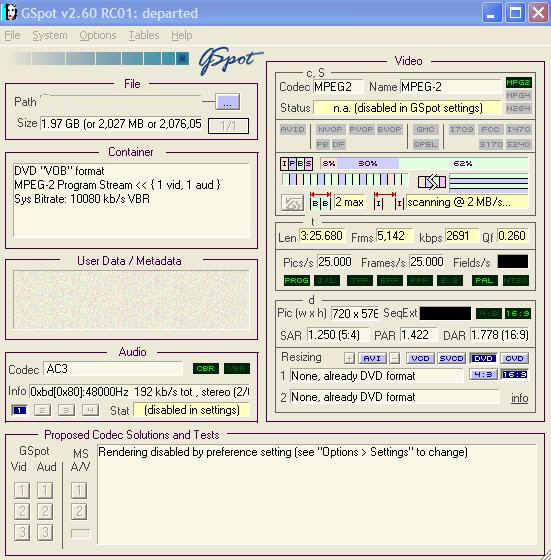Viewport: 551px width, 560px height.
Task: Click the QPEL indicator badge
Action: tap(425, 144)
